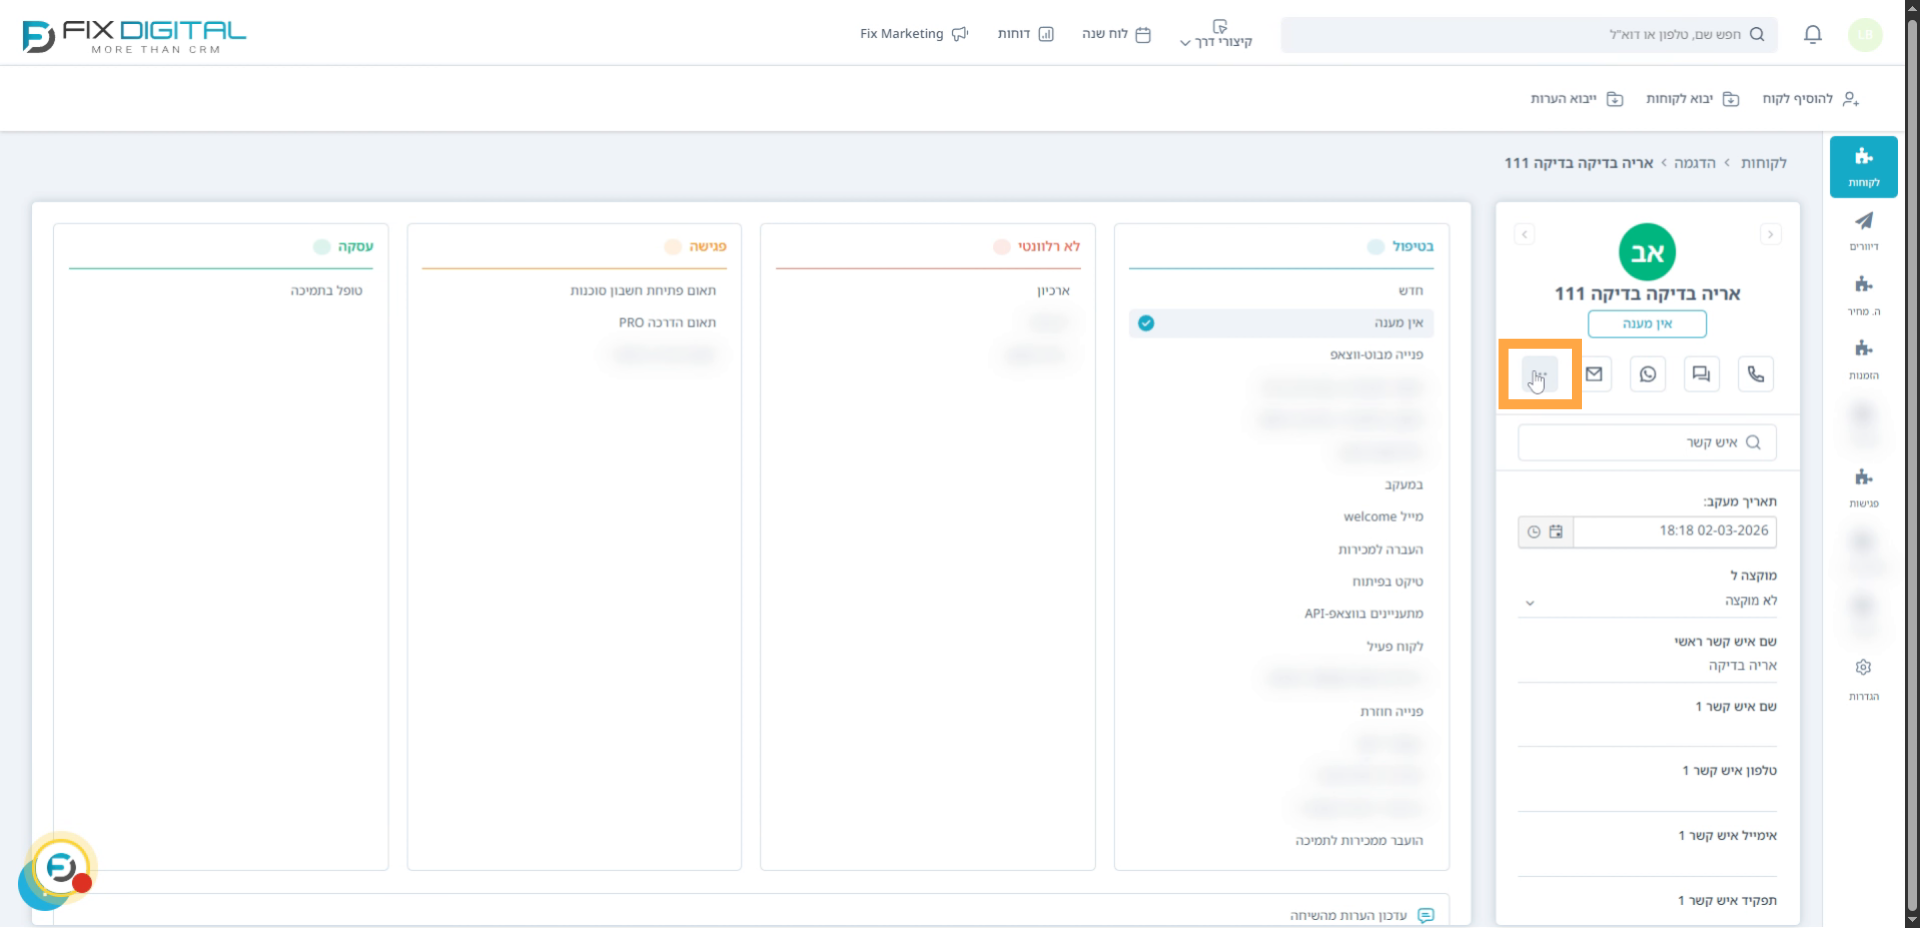Expand the קיצורי דרך shortcuts dropdown
Image resolution: width=1920 pixels, height=928 pixels.
1216,35
